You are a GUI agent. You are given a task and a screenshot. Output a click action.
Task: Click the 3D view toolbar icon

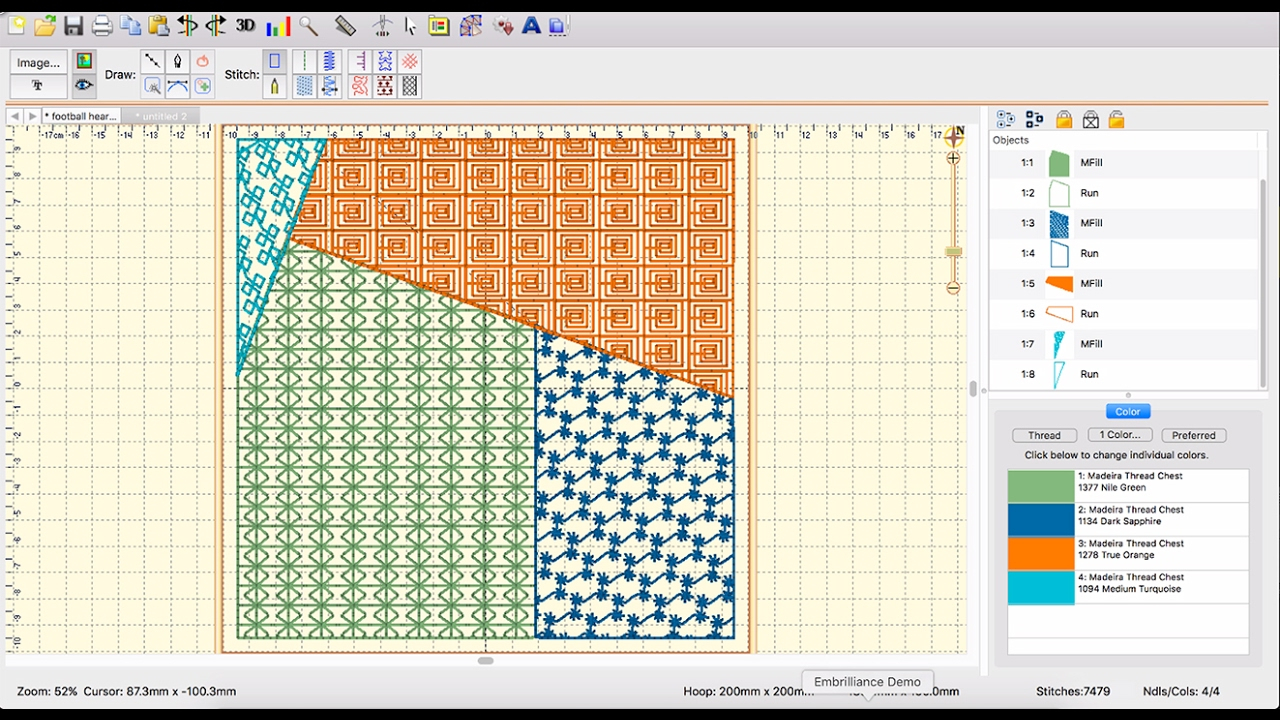[x=245, y=26]
